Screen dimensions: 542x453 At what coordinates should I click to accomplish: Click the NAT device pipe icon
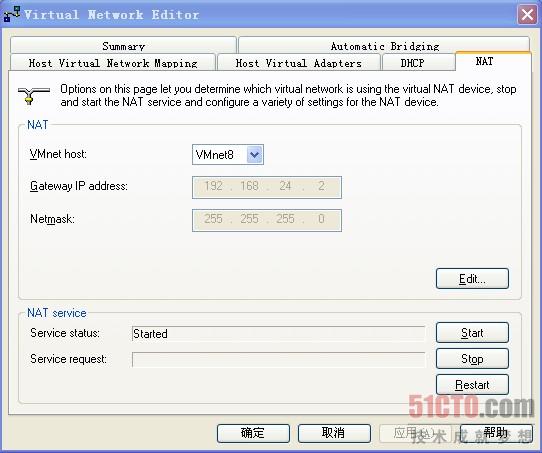[34, 95]
